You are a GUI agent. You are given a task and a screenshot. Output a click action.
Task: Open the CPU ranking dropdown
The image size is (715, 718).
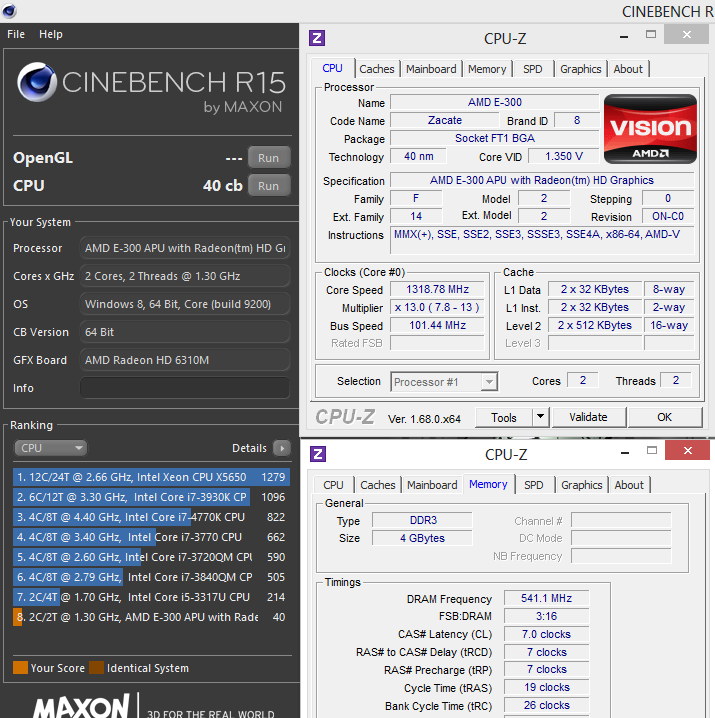(50, 448)
